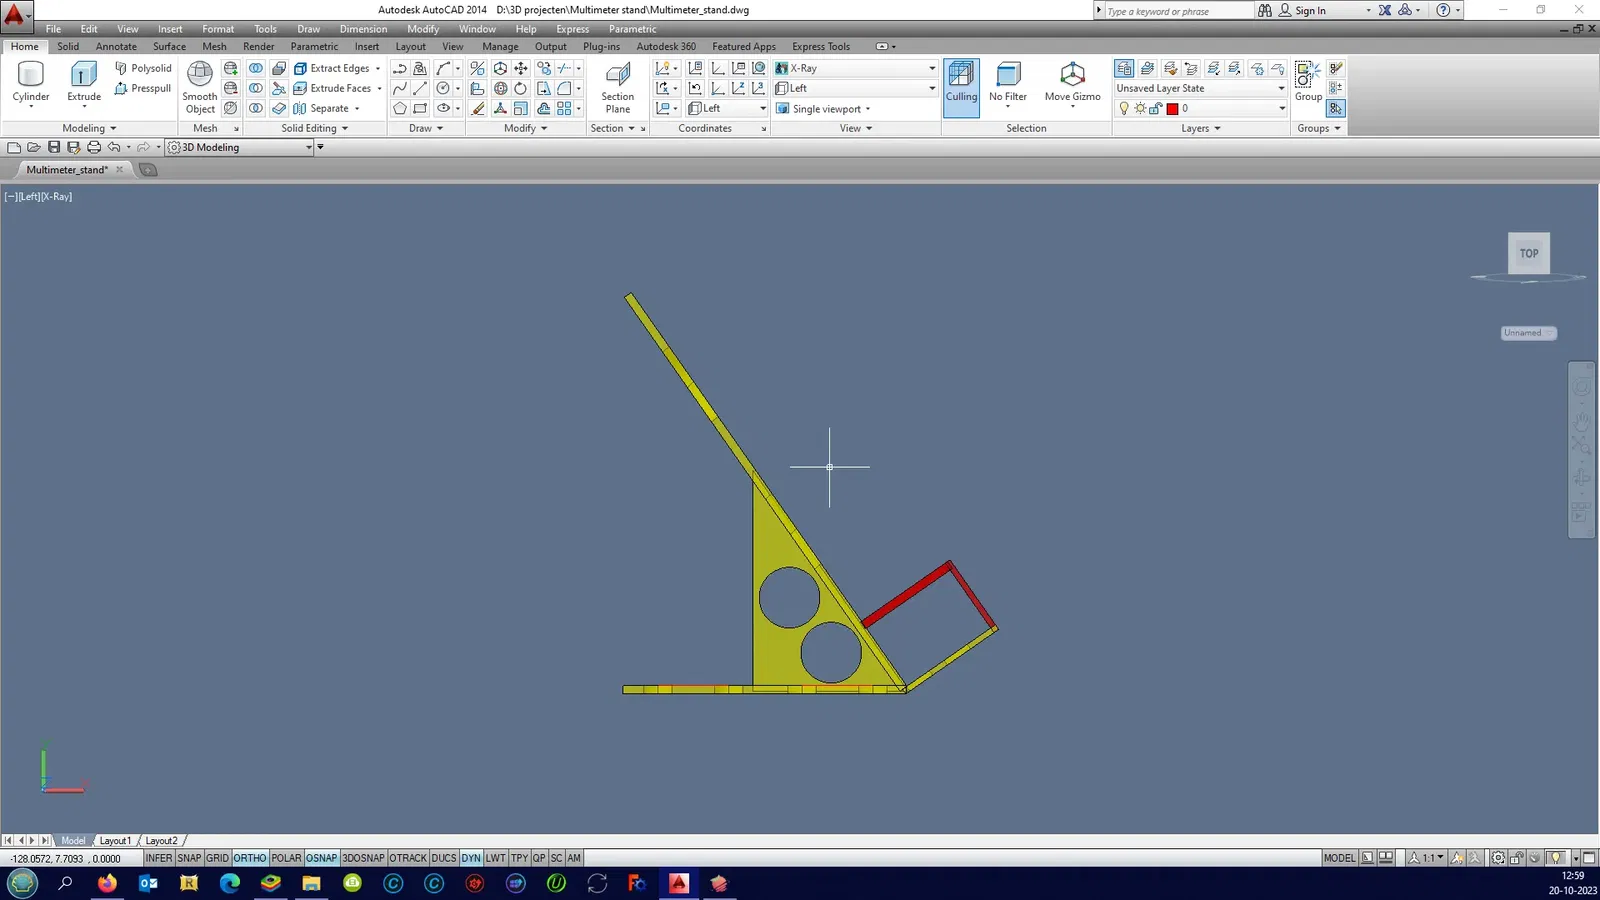1600x900 pixels.
Task: Click the keyword search input field
Action: 1178,11
